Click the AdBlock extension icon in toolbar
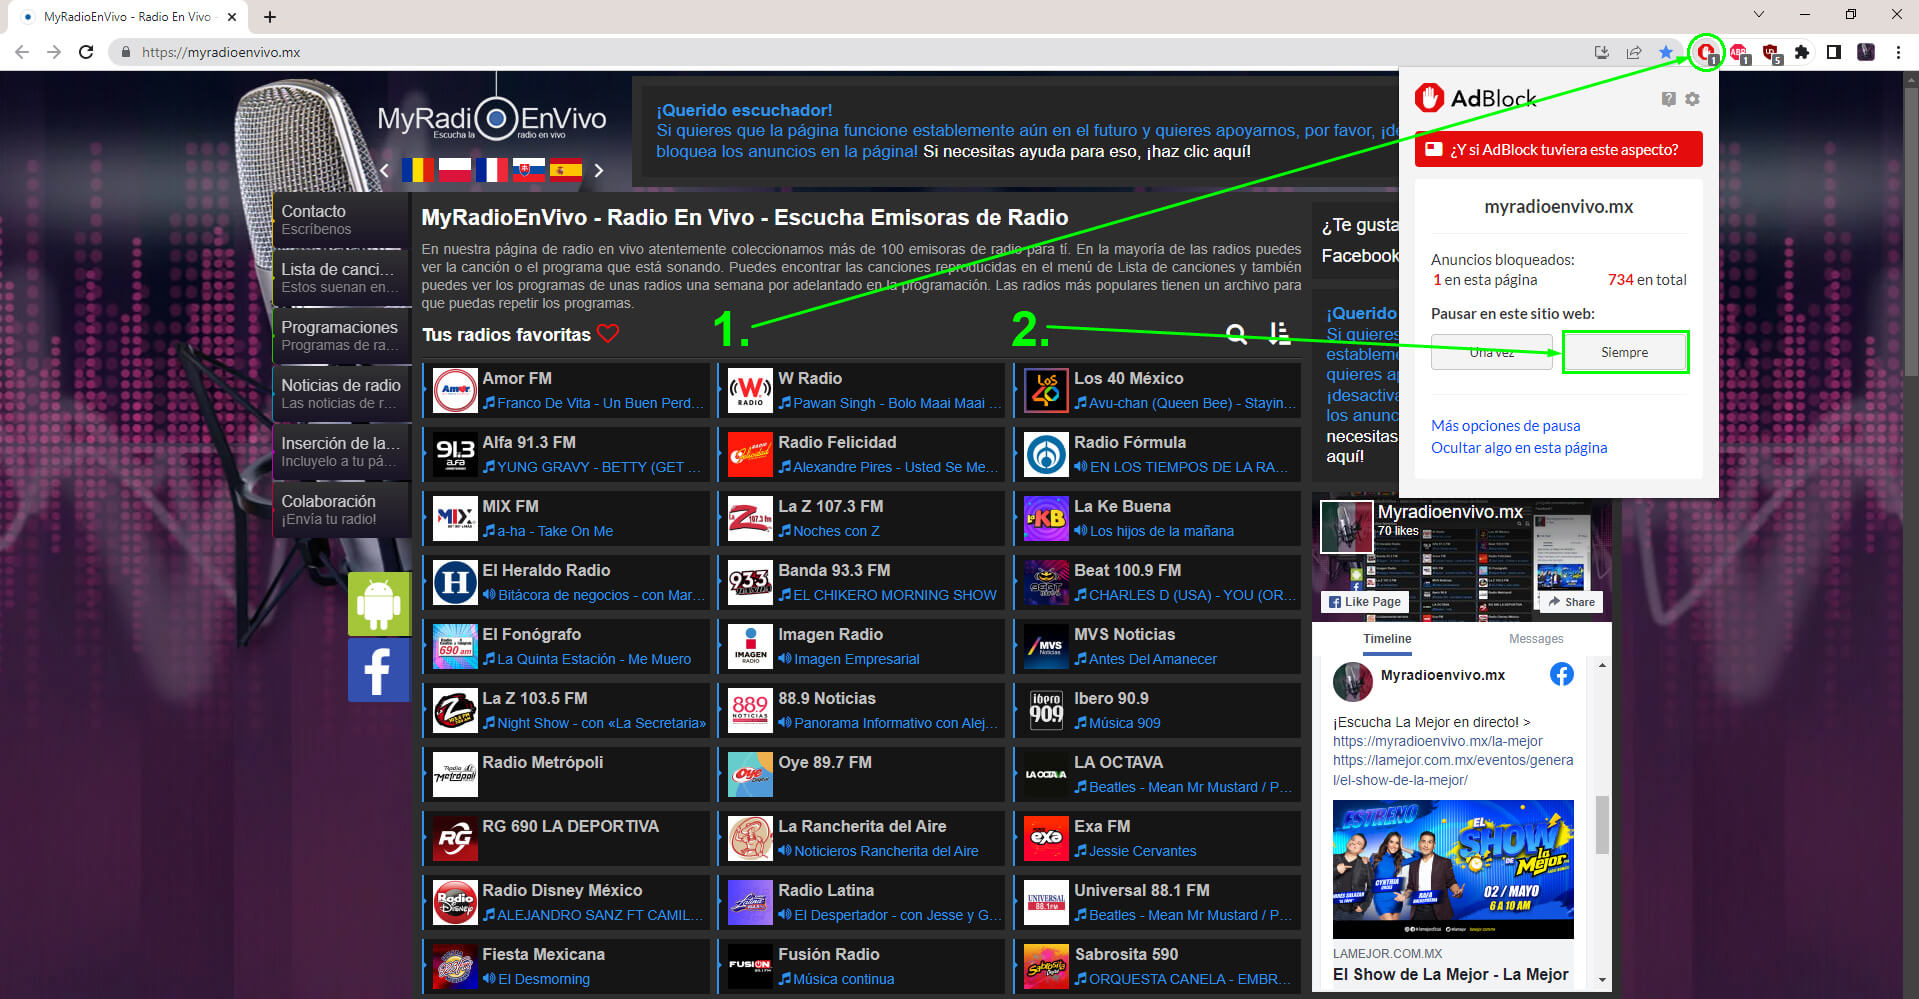The width and height of the screenshot is (1919, 999). pos(1706,52)
